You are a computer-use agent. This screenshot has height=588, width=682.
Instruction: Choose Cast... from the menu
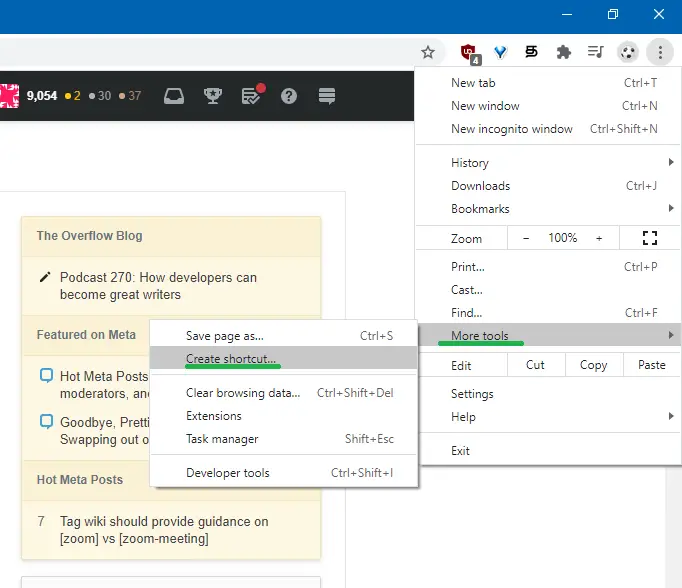pos(548,290)
